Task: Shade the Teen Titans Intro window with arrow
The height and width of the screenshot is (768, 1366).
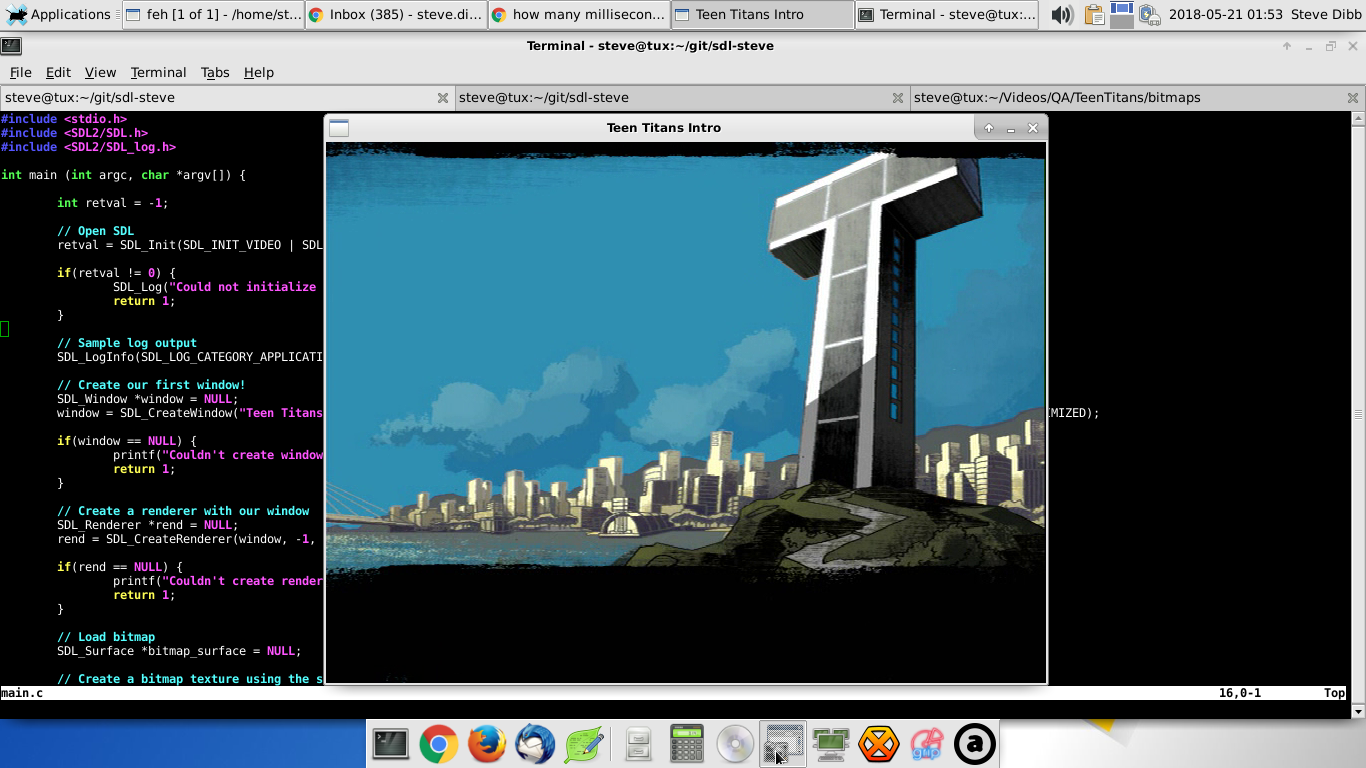Action: [989, 128]
